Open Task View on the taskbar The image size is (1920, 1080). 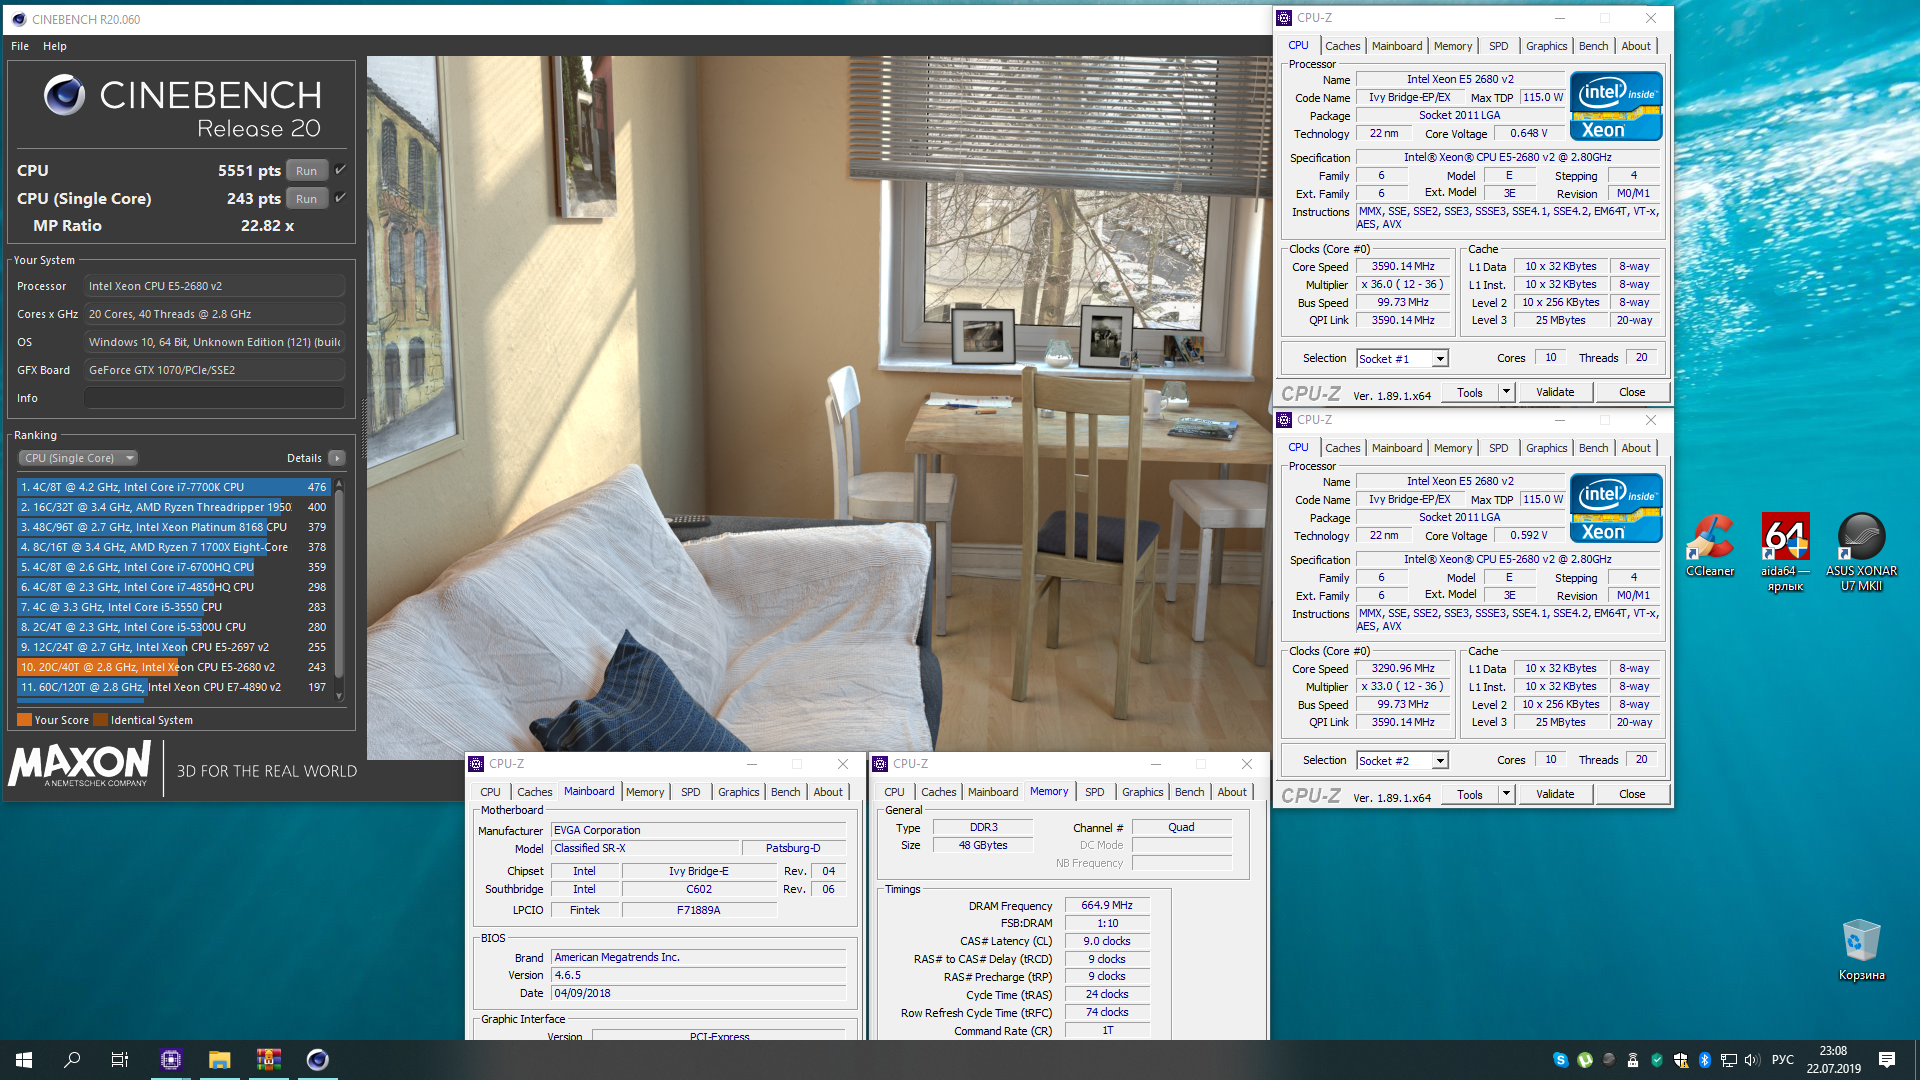(x=120, y=1059)
